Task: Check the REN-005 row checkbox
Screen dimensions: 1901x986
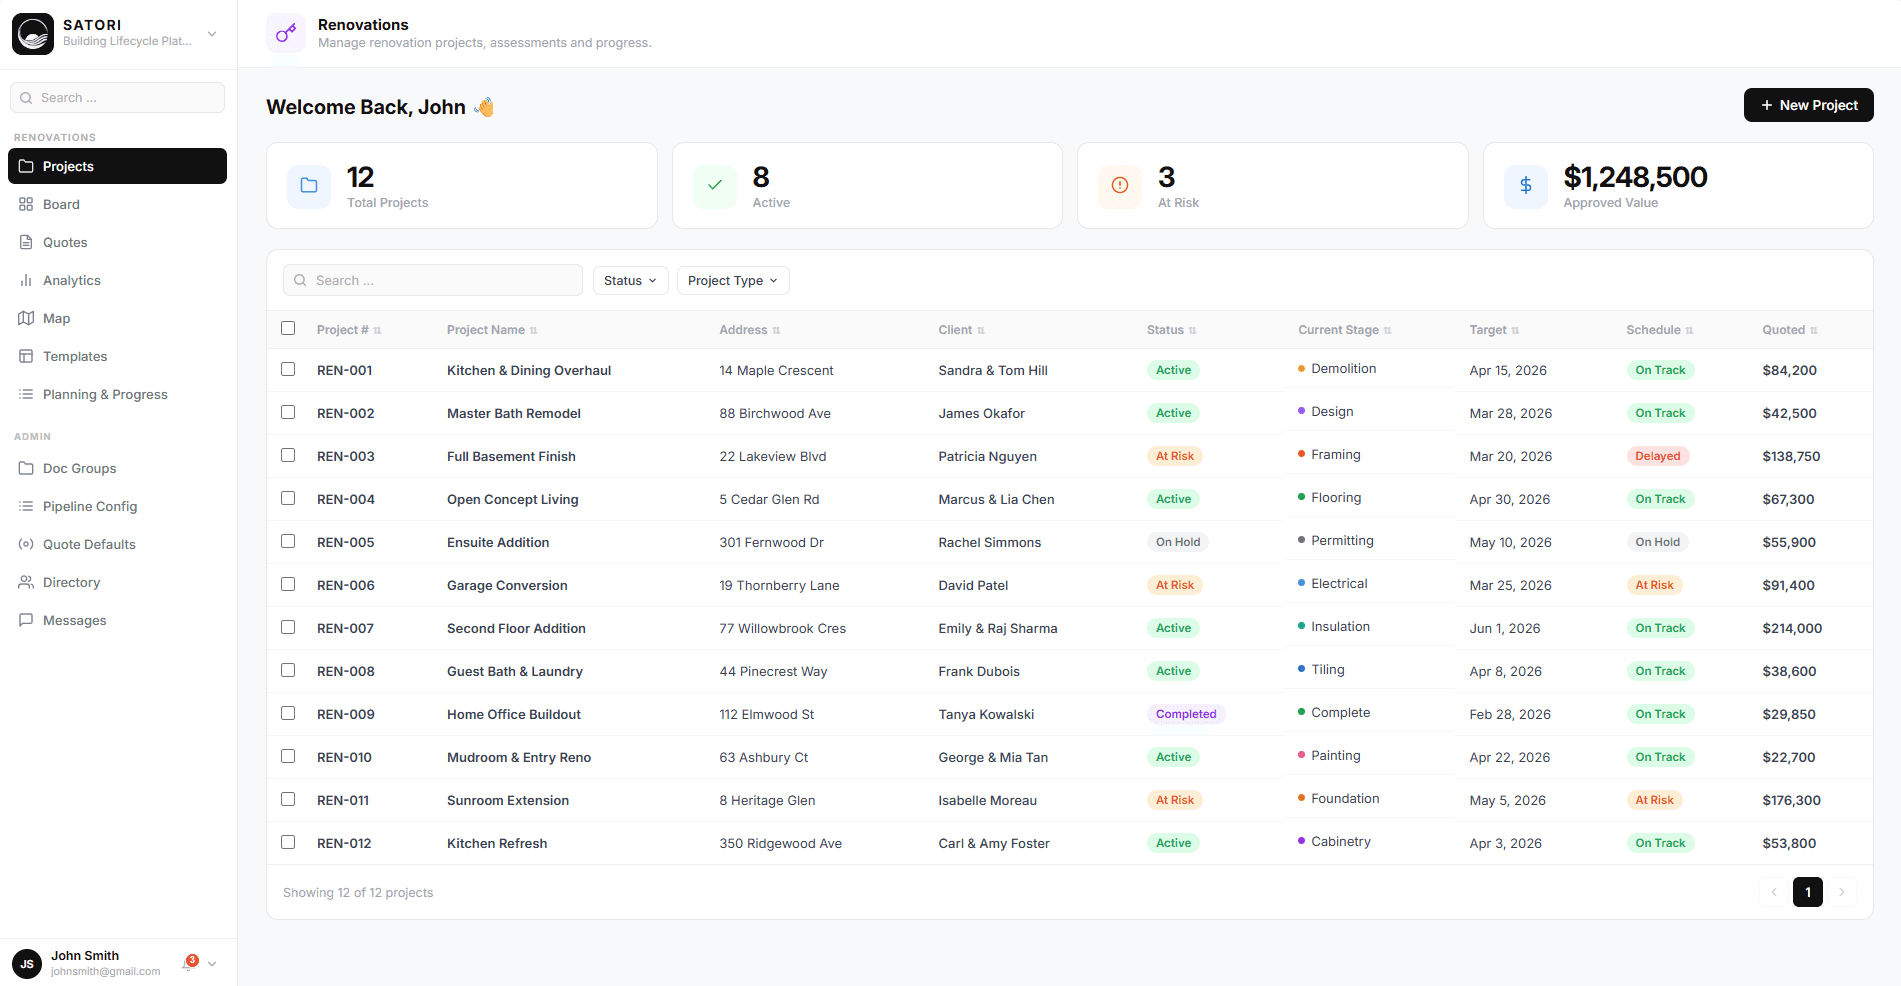Action: click(x=288, y=541)
